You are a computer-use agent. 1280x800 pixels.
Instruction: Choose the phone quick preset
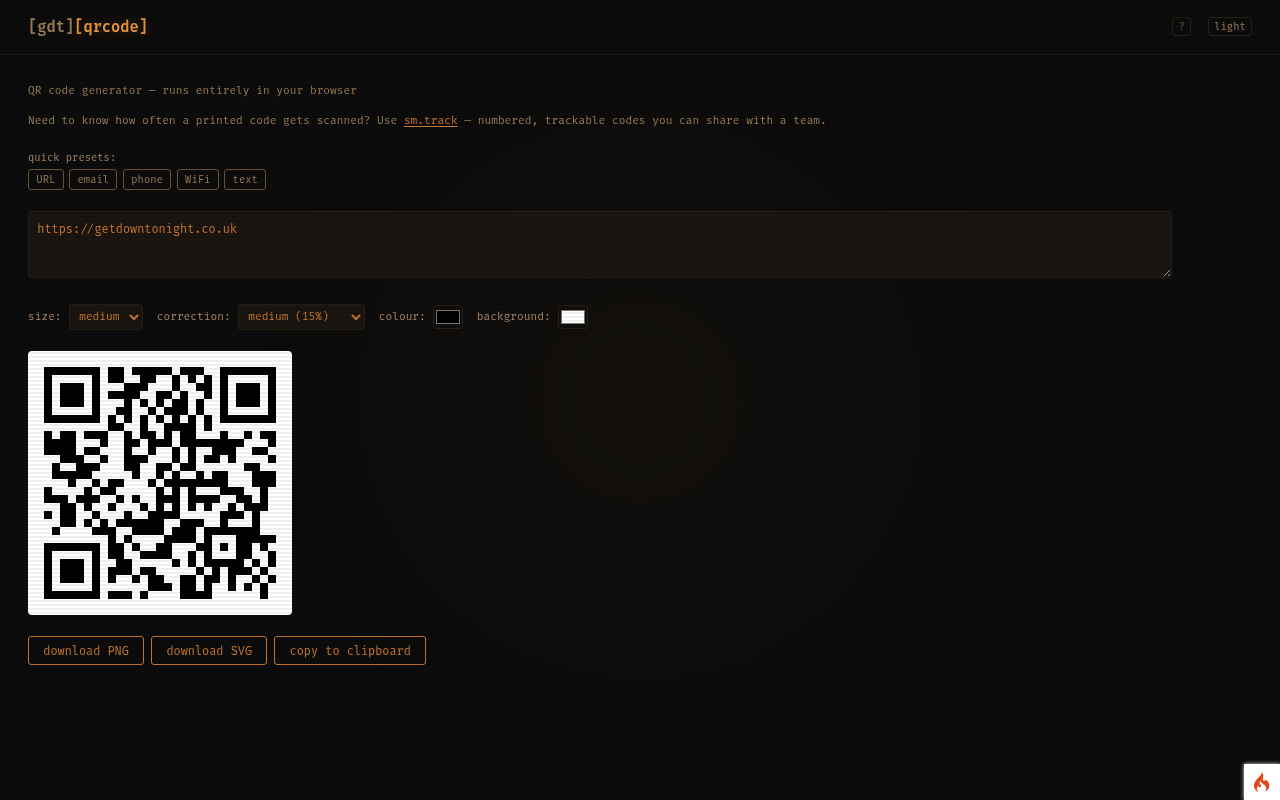pyautogui.click(x=147, y=179)
